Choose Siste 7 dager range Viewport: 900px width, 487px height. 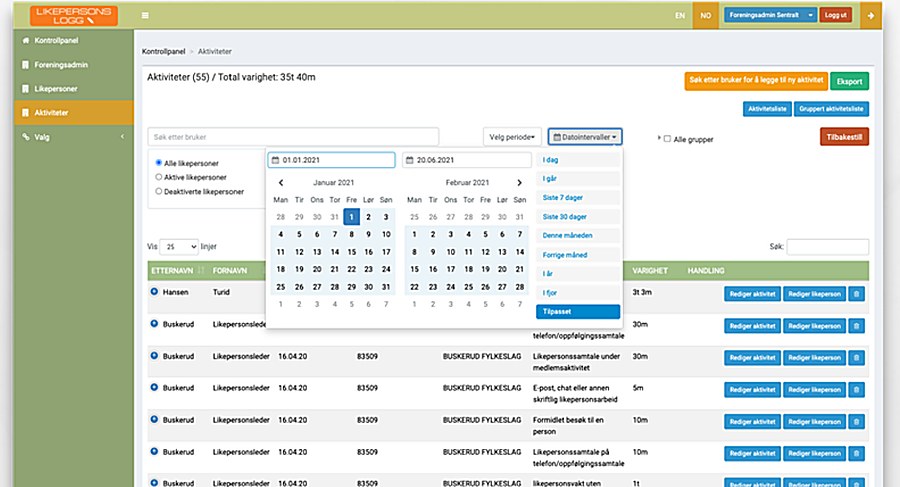click(578, 198)
